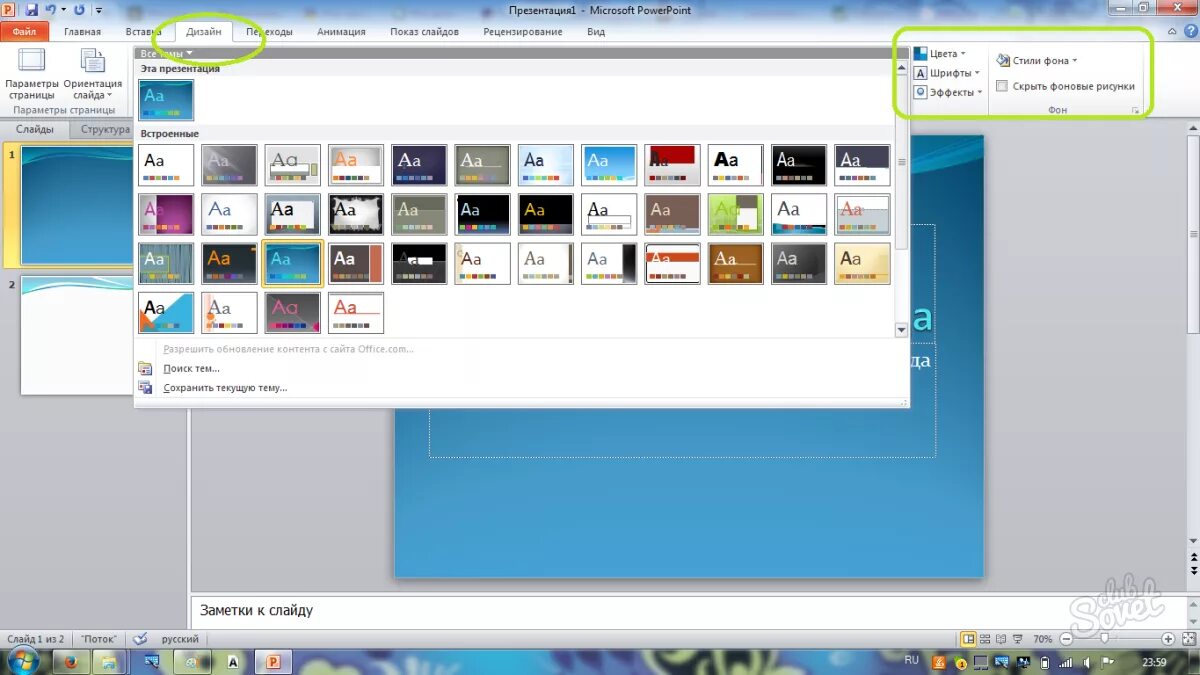Screen dimensions: 1200x675
Task: Fit slide to current window
Action: pyautogui.click(x=1187, y=638)
